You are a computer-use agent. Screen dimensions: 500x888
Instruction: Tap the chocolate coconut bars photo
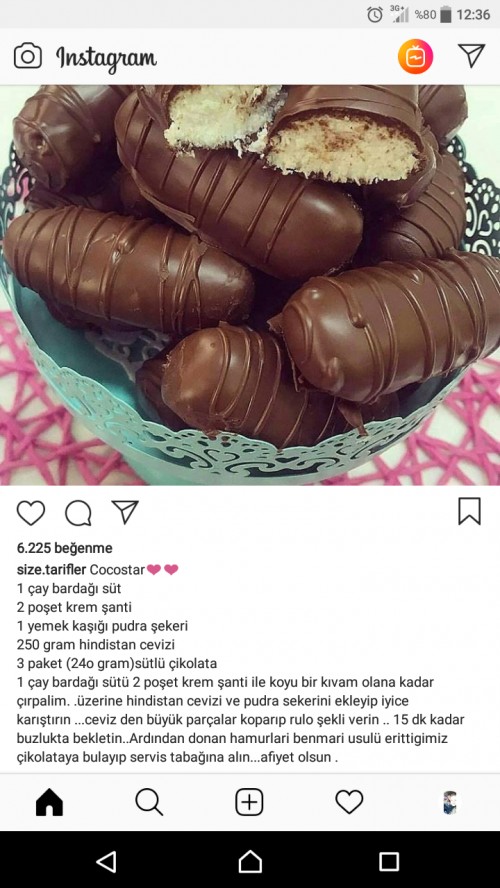(x=250, y=285)
